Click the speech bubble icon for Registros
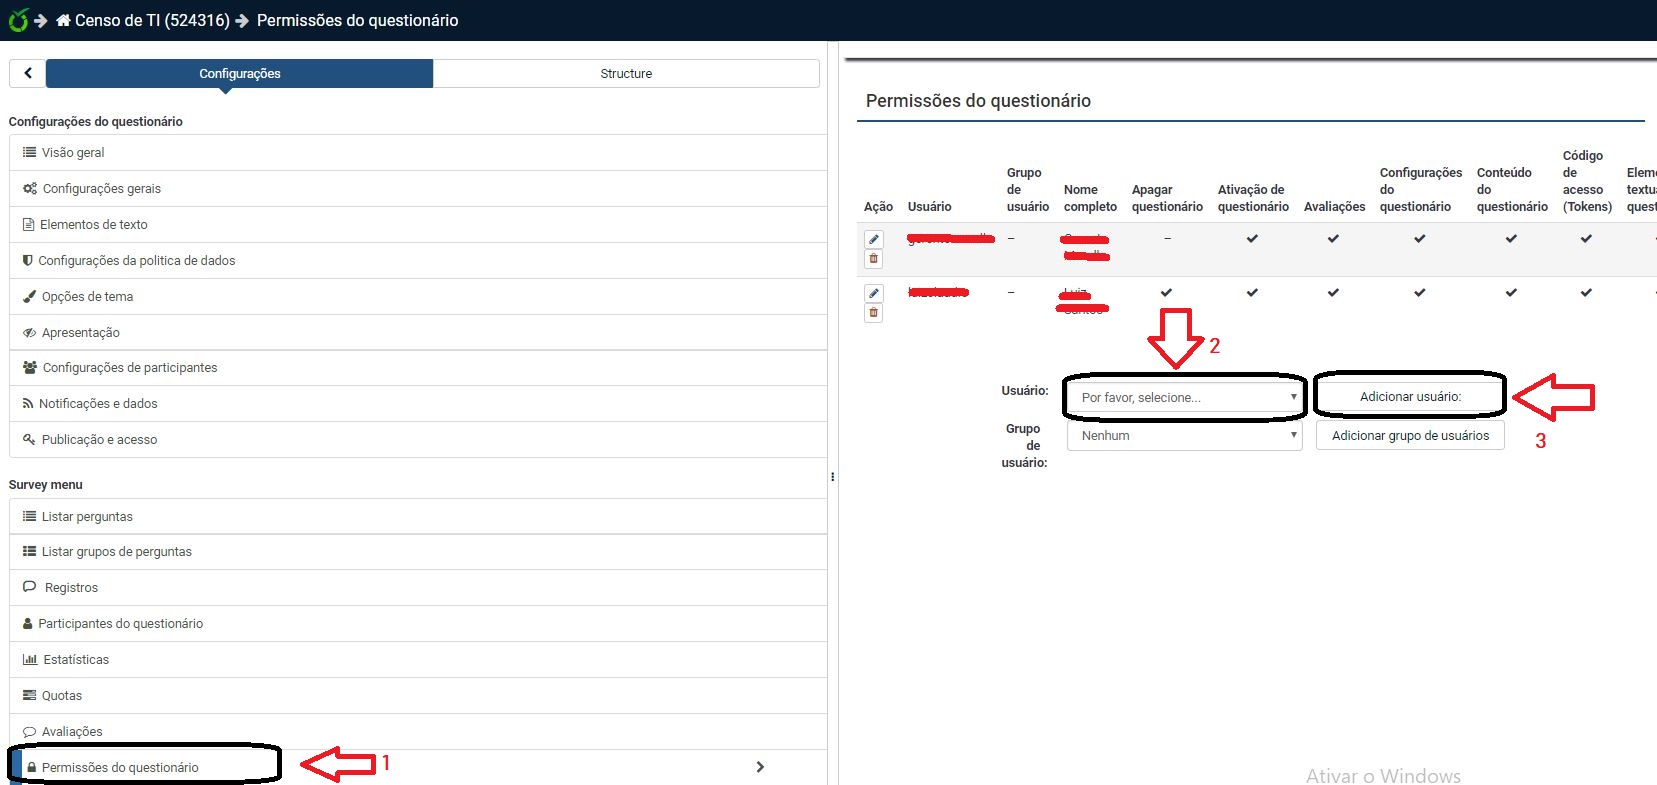This screenshot has height=785, width=1657. [30, 587]
